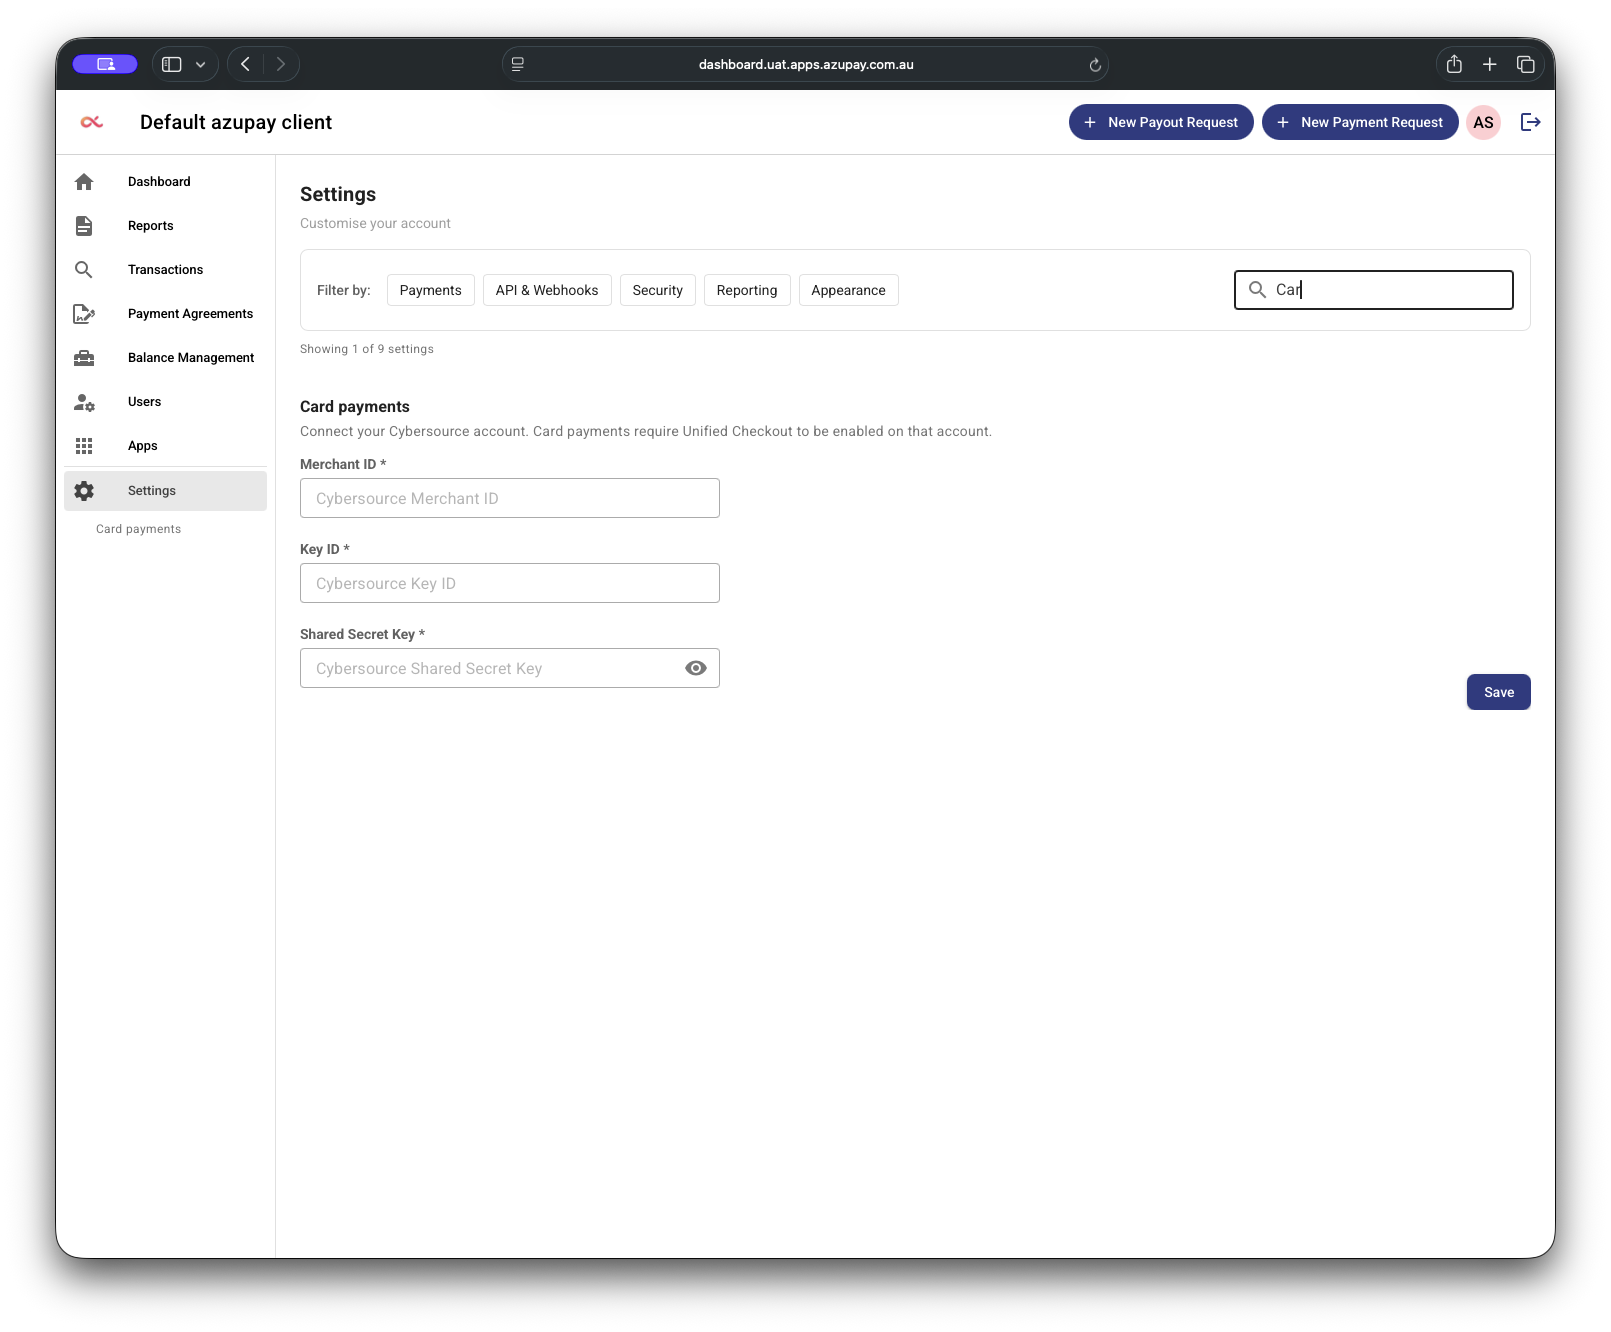Go forward in browser history
1611x1332 pixels.
point(281,64)
